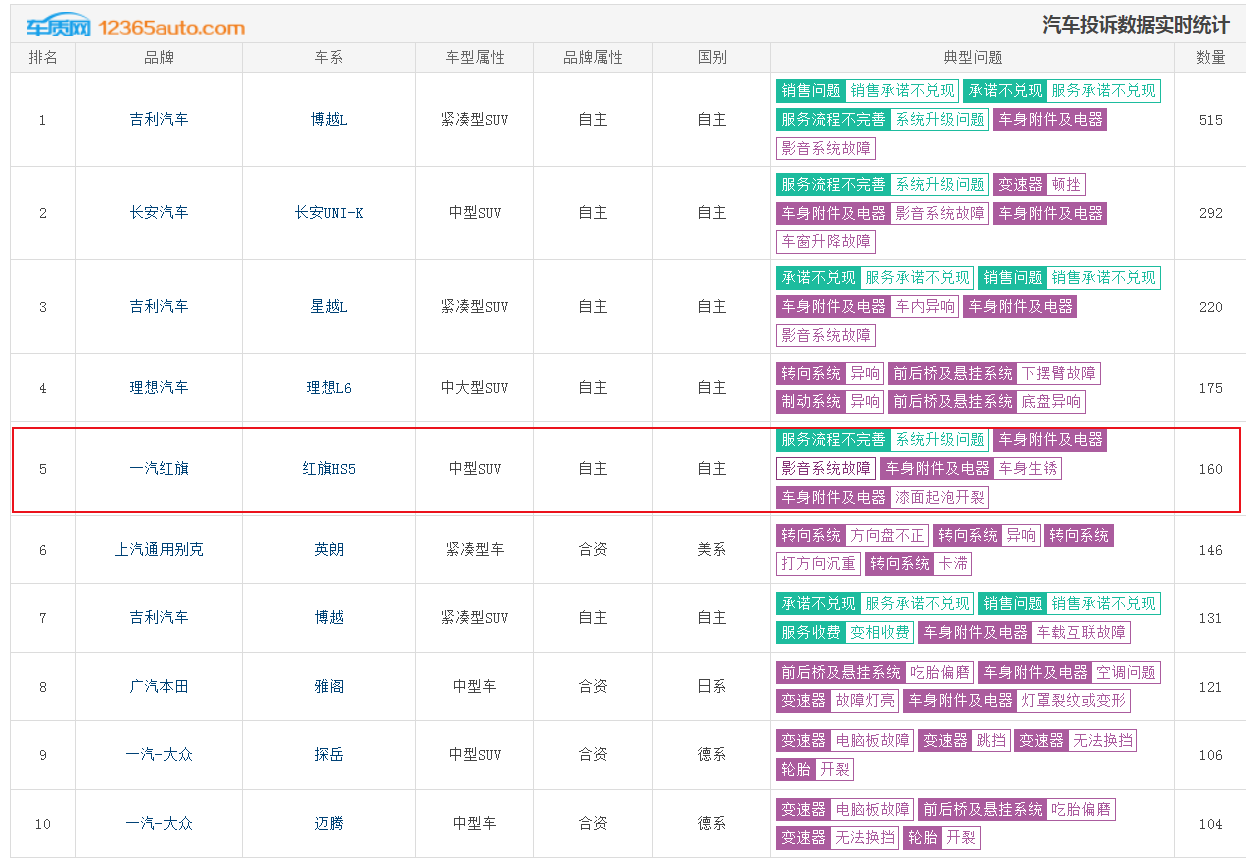Click the 故障灯亮 problem tag
The width and height of the screenshot is (1246, 858).
(865, 701)
